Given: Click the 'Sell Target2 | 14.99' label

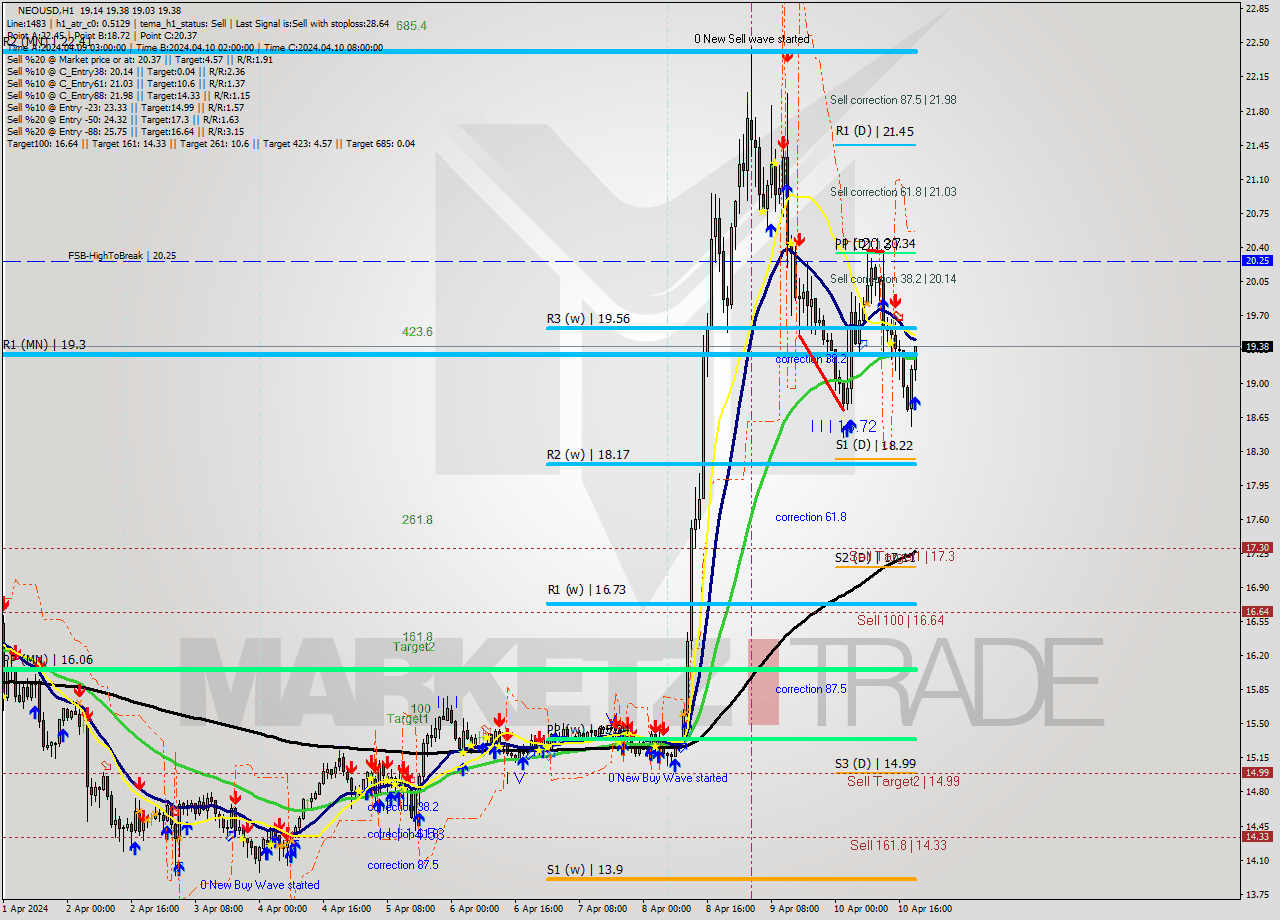Looking at the screenshot, I should [x=904, y=781].
